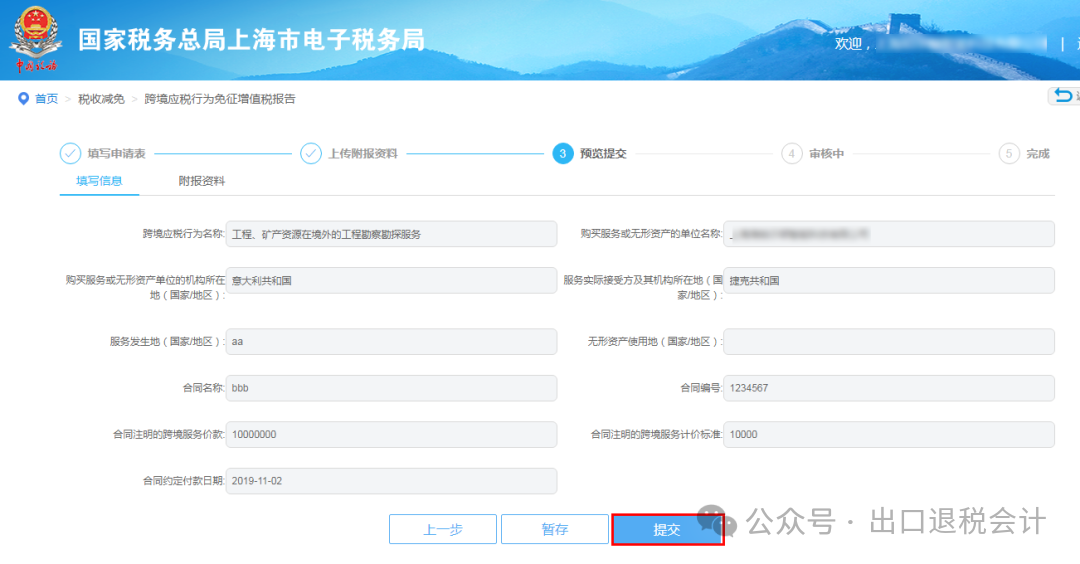
Task: Click the 跨境应税行为名称 field
Action: click(391, 234)
